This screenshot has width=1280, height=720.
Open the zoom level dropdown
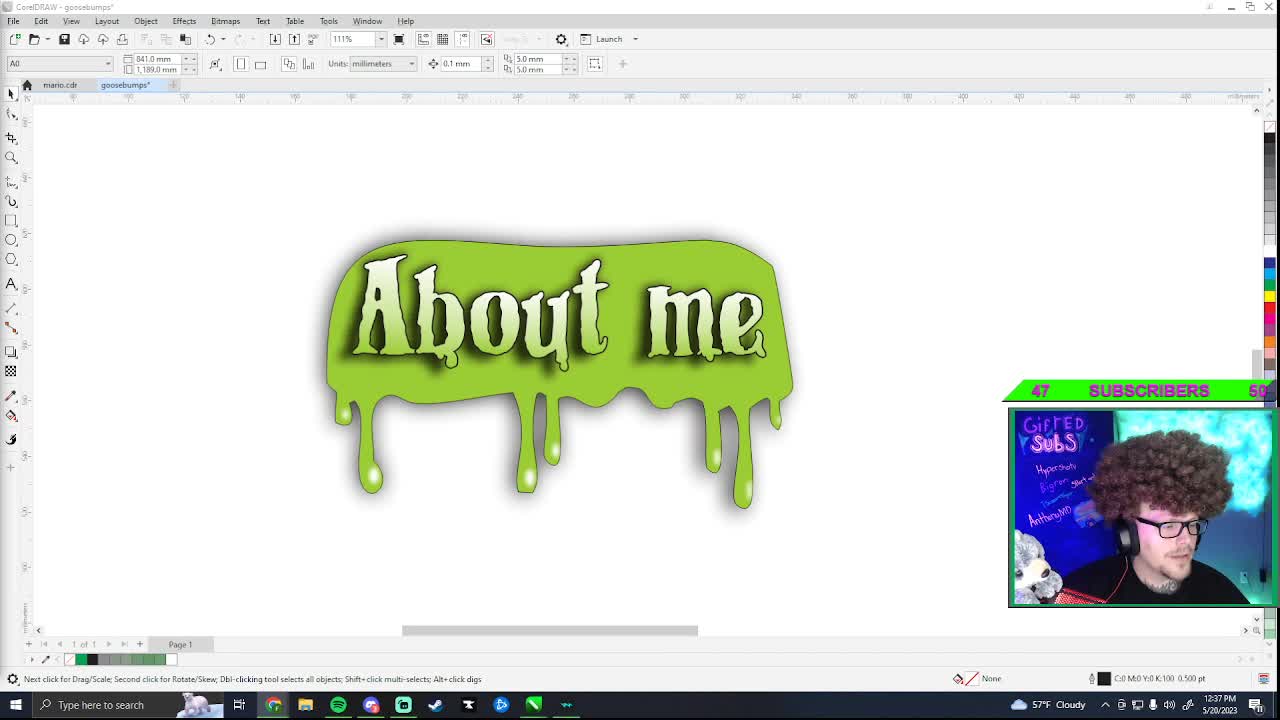[381, 39]
